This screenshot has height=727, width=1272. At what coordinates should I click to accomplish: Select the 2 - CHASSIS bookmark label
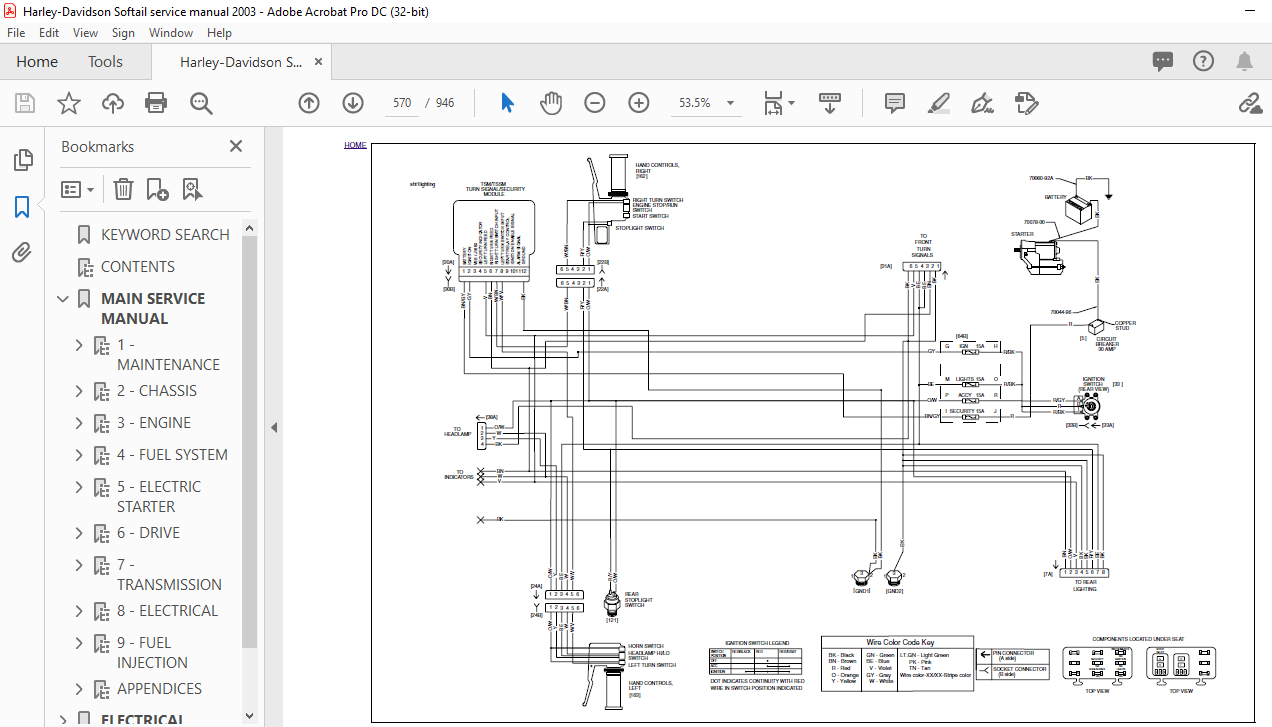[157, 391]
